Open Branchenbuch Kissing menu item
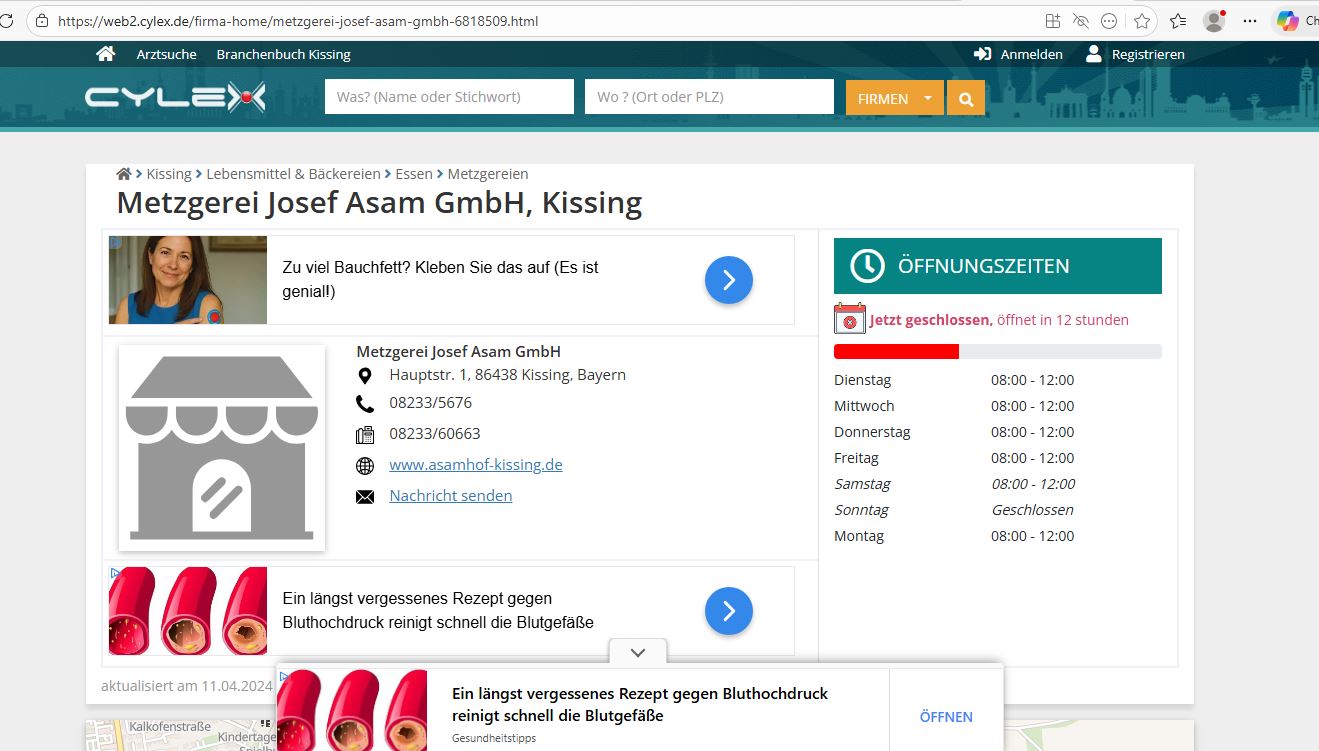The width and height of the screenshot is (1319, 751). click(x=283, y=54)
